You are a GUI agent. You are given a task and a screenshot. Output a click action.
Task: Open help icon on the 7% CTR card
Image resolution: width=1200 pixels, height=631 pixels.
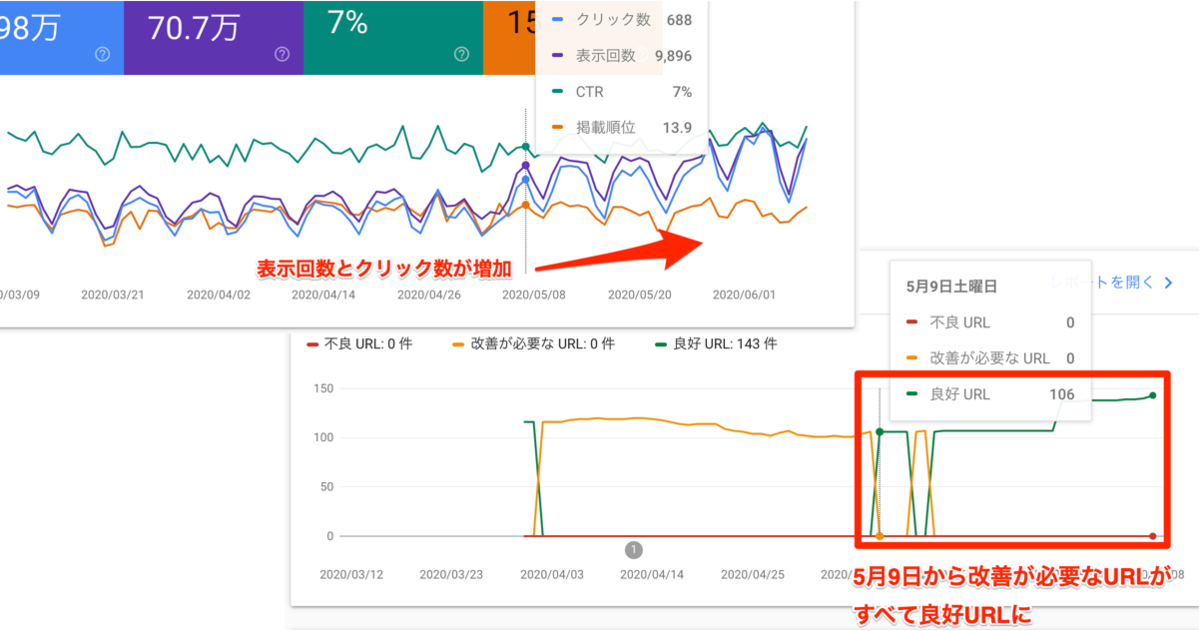pyautogui.click(x=461, y=54)
